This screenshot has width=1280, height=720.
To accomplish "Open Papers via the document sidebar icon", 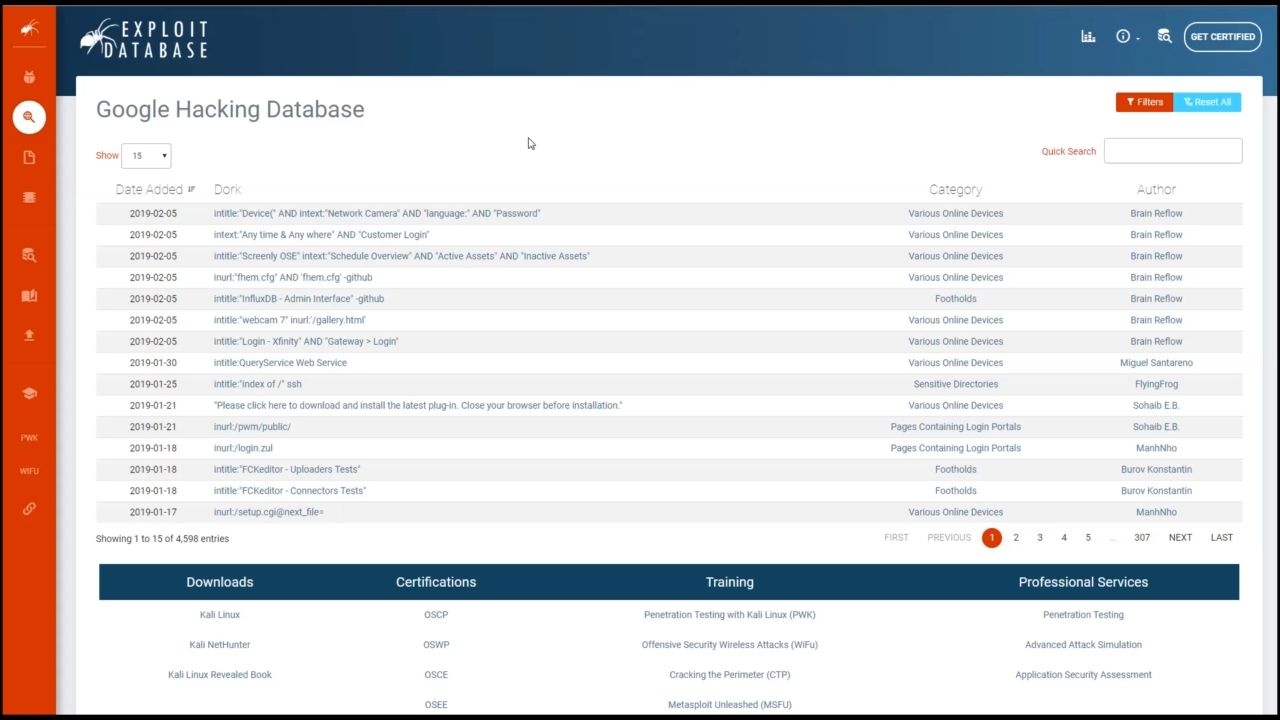I will pyautogui.click(x=29, y=157).
